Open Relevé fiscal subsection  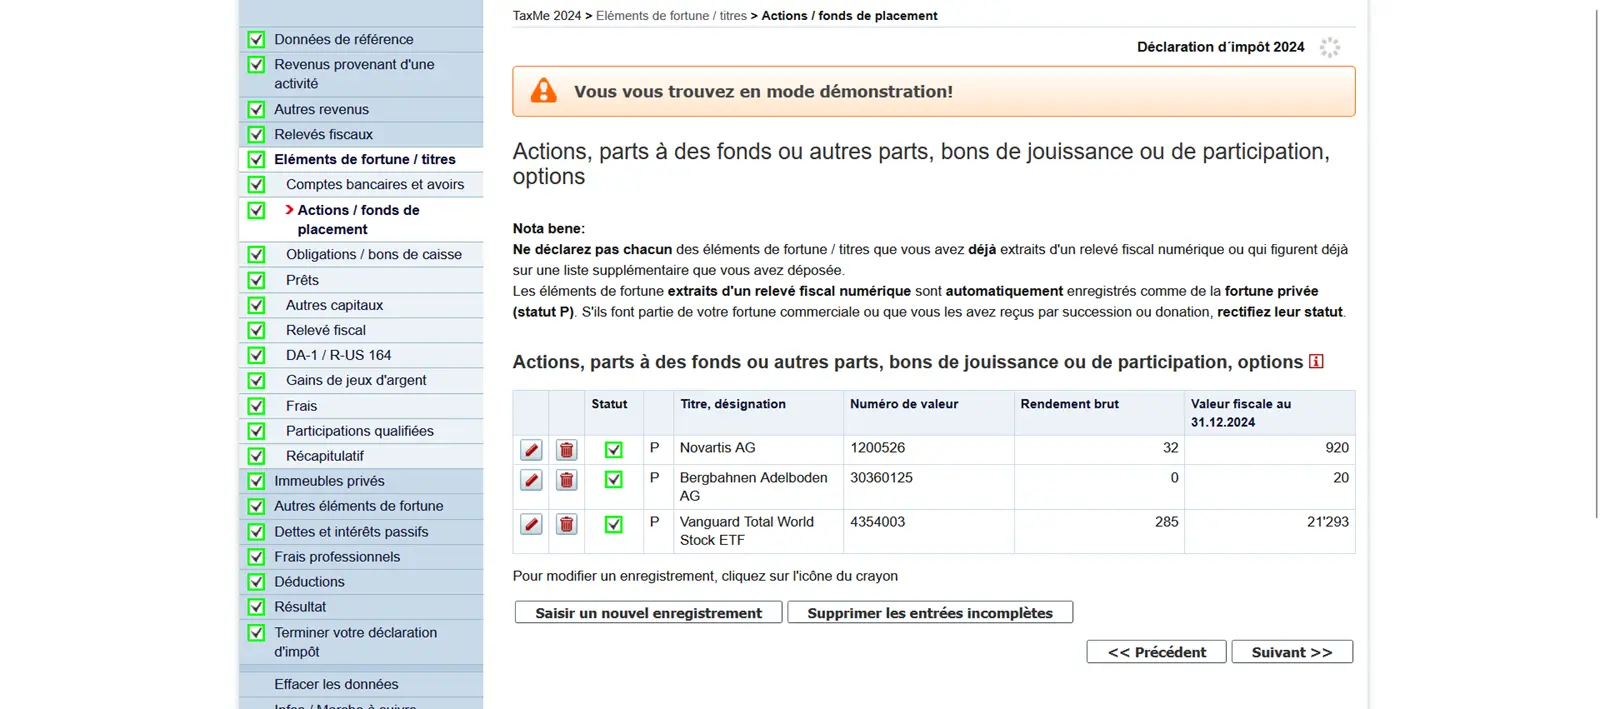point(325,330)
